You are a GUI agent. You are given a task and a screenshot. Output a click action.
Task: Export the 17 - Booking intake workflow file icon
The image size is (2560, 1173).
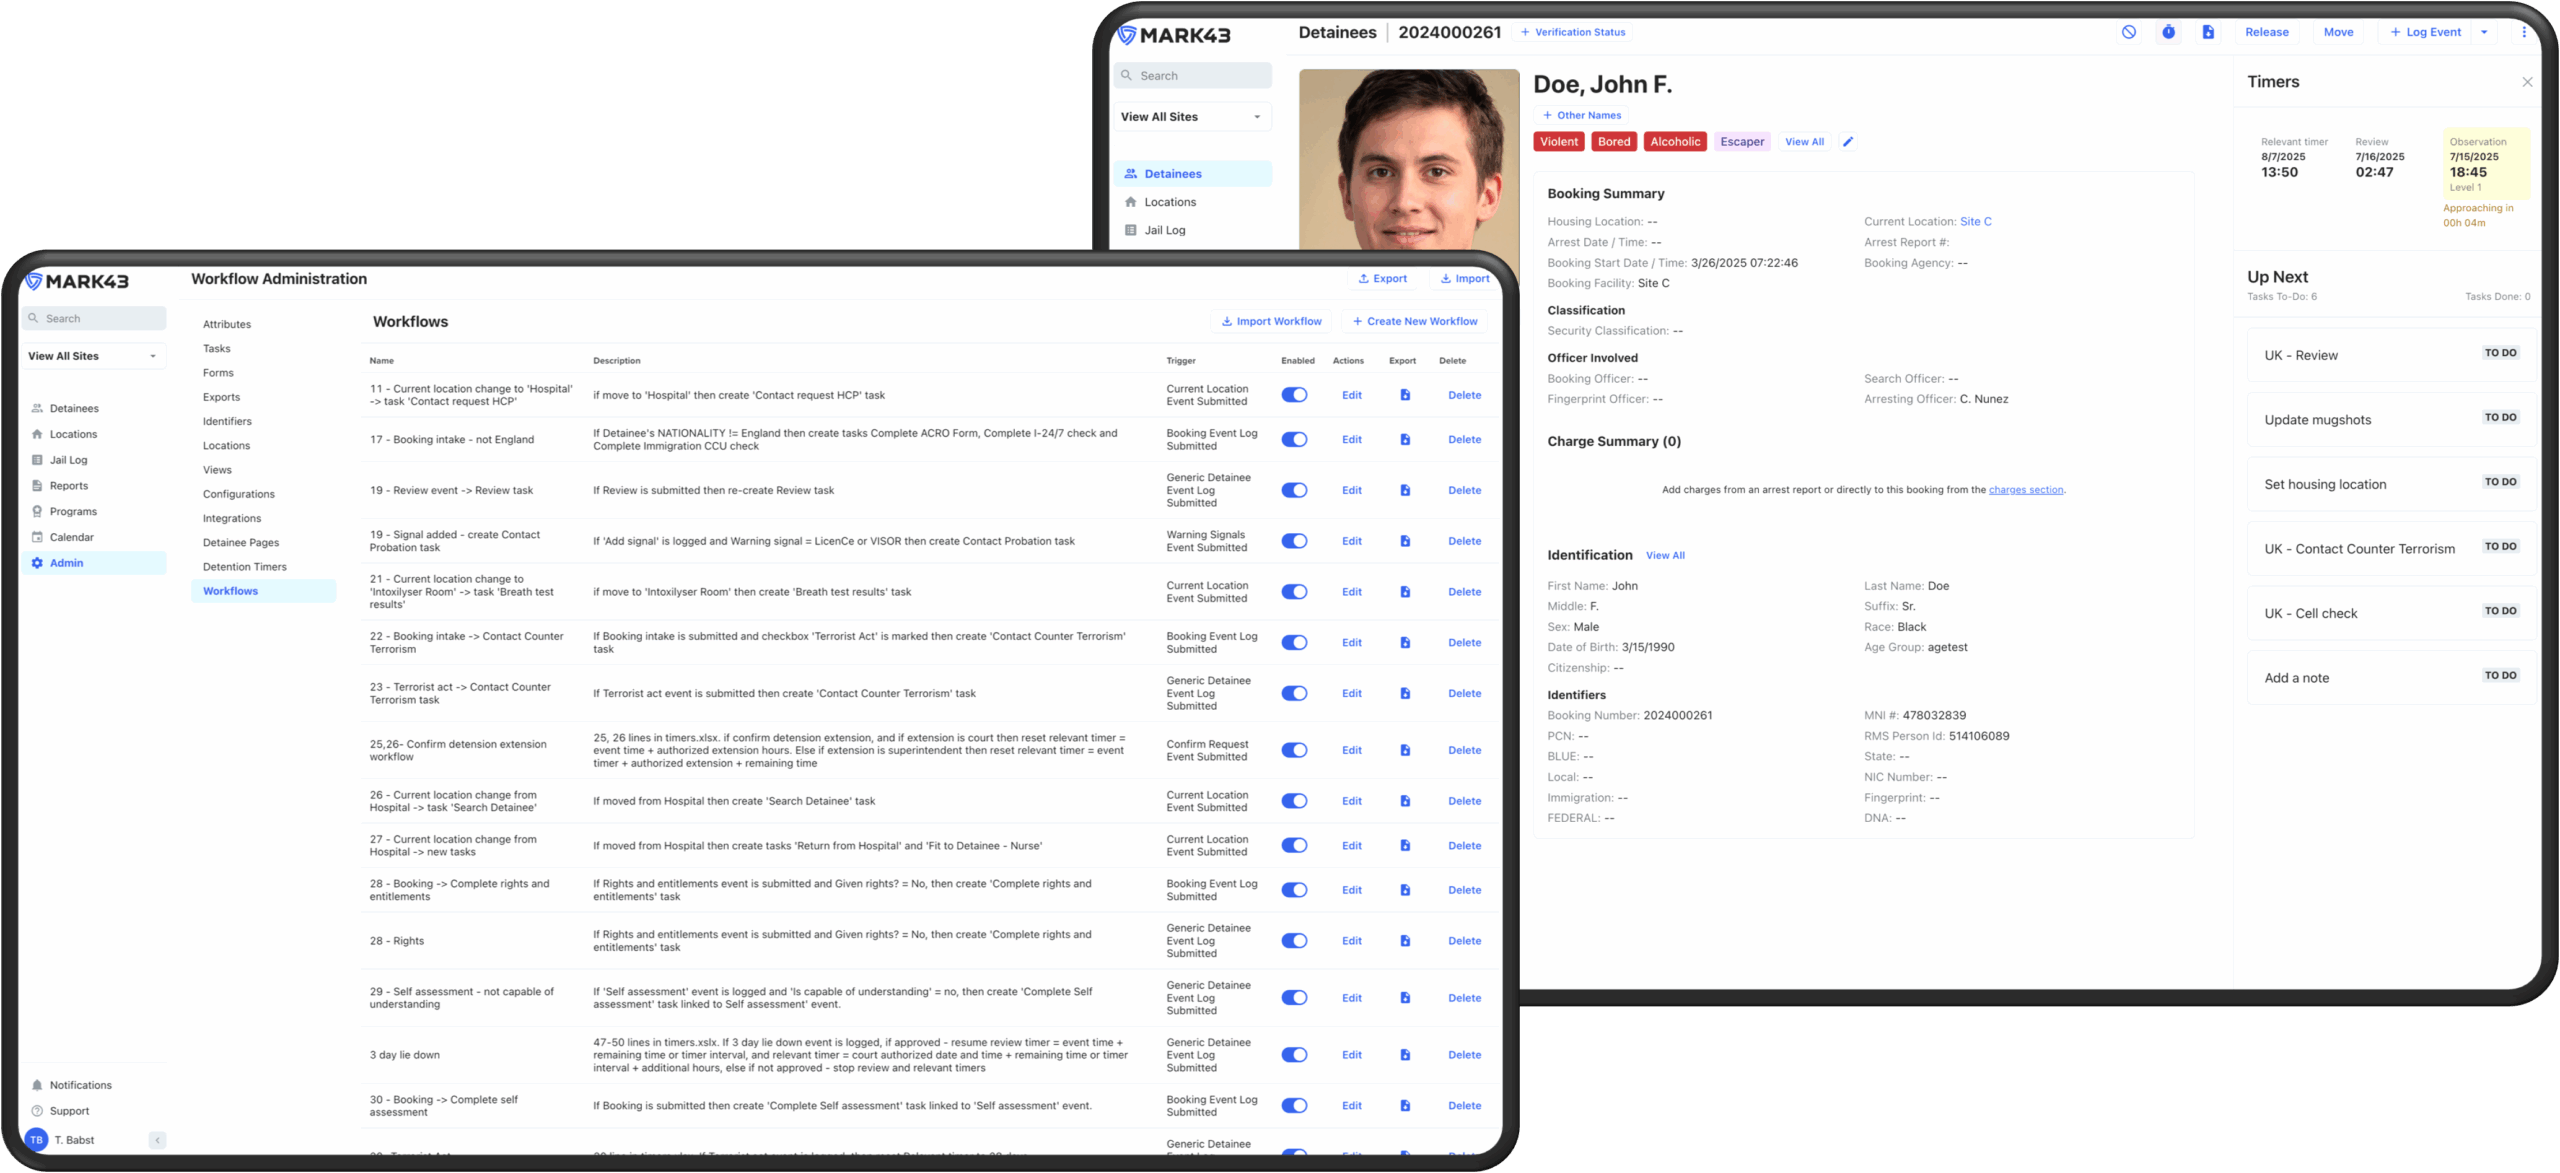click(1404, 440)
